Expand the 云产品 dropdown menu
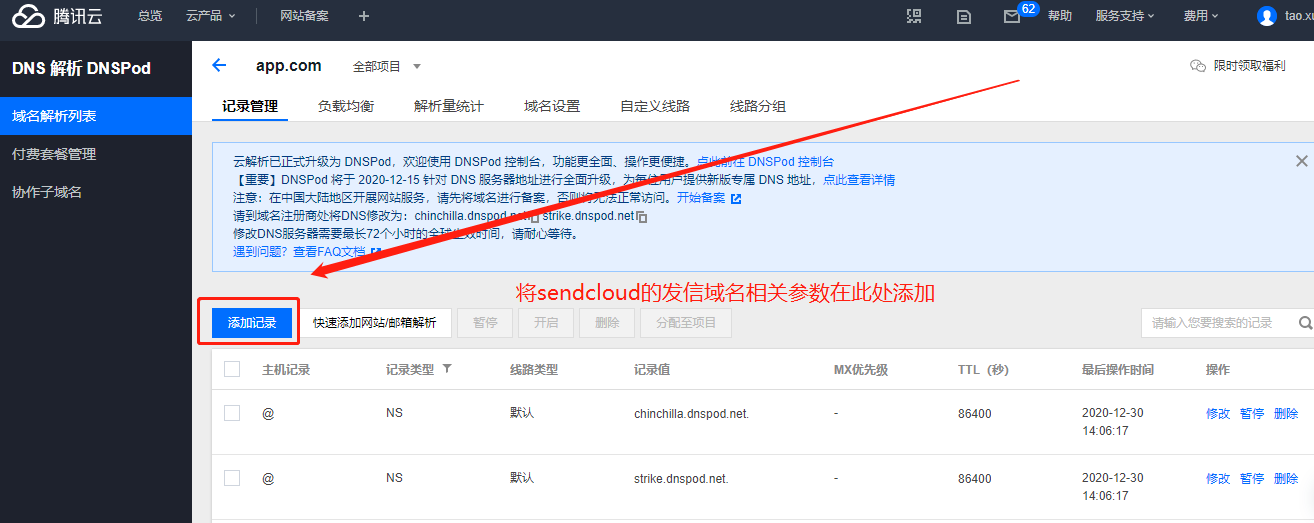Viewport: 1314px width, 523px height. pos(211,16)
